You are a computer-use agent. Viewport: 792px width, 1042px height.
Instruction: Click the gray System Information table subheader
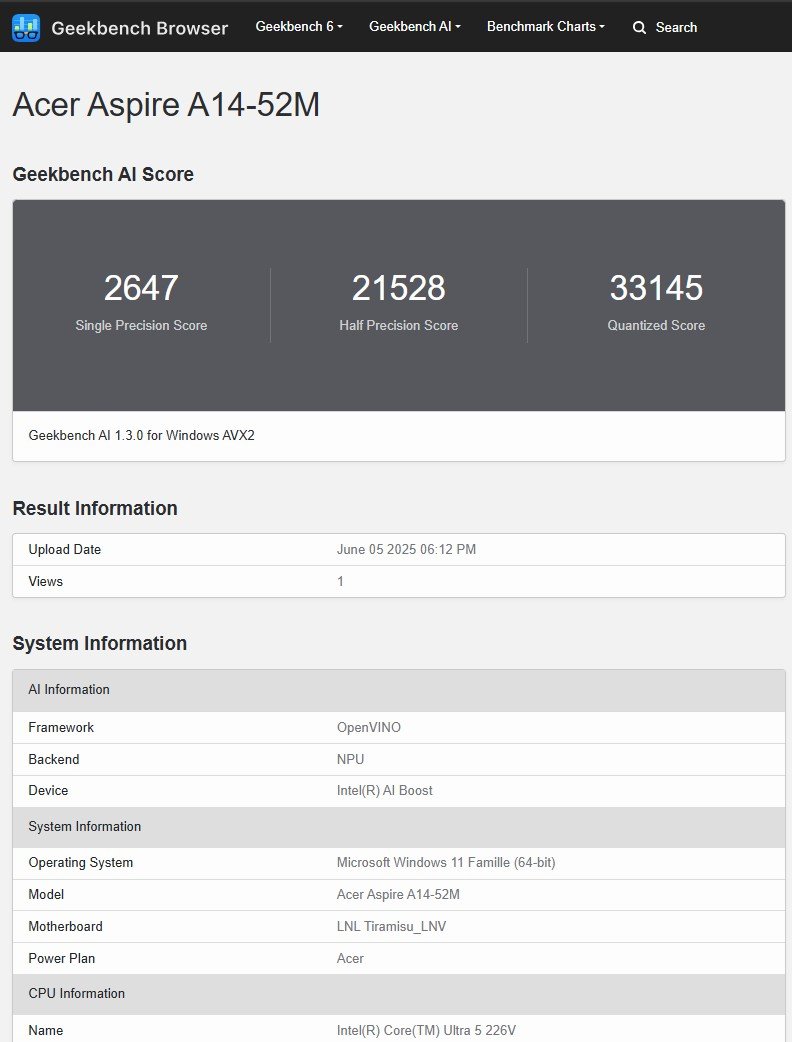(399, 827)
